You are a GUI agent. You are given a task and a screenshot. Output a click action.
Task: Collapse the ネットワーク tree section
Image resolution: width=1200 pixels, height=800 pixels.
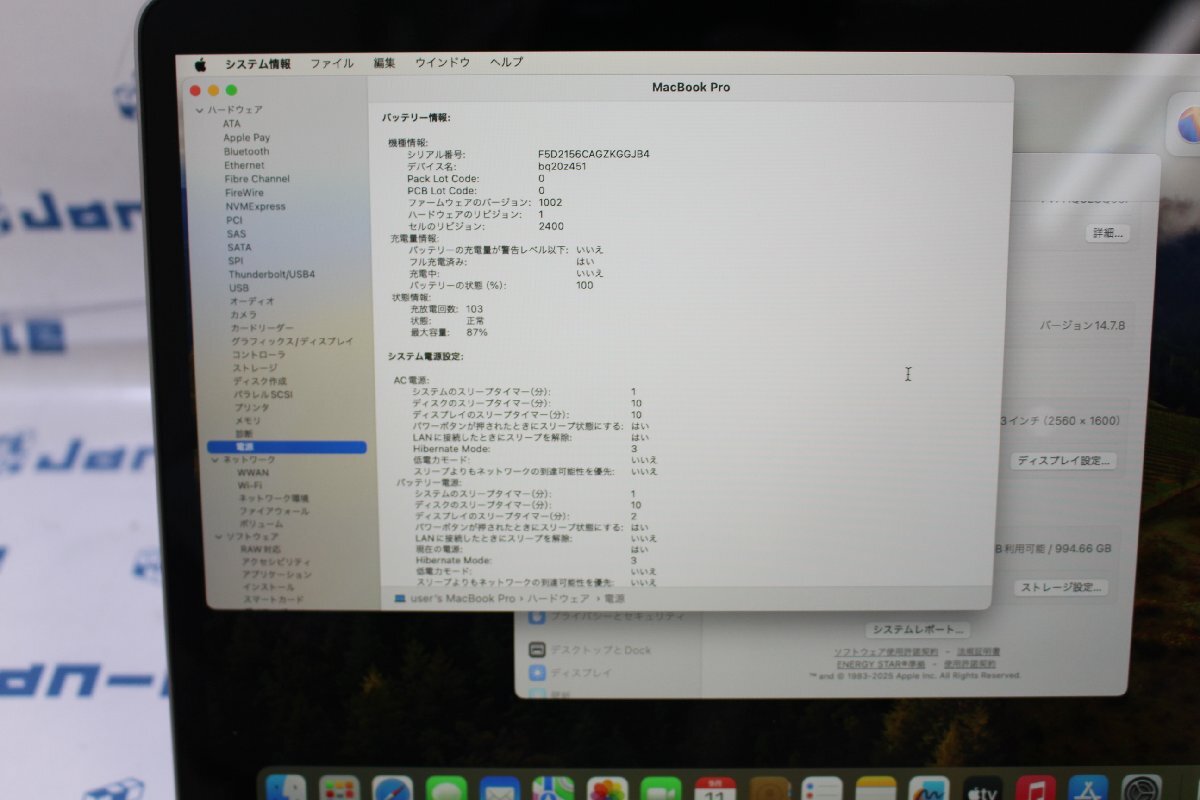(215, 460)
